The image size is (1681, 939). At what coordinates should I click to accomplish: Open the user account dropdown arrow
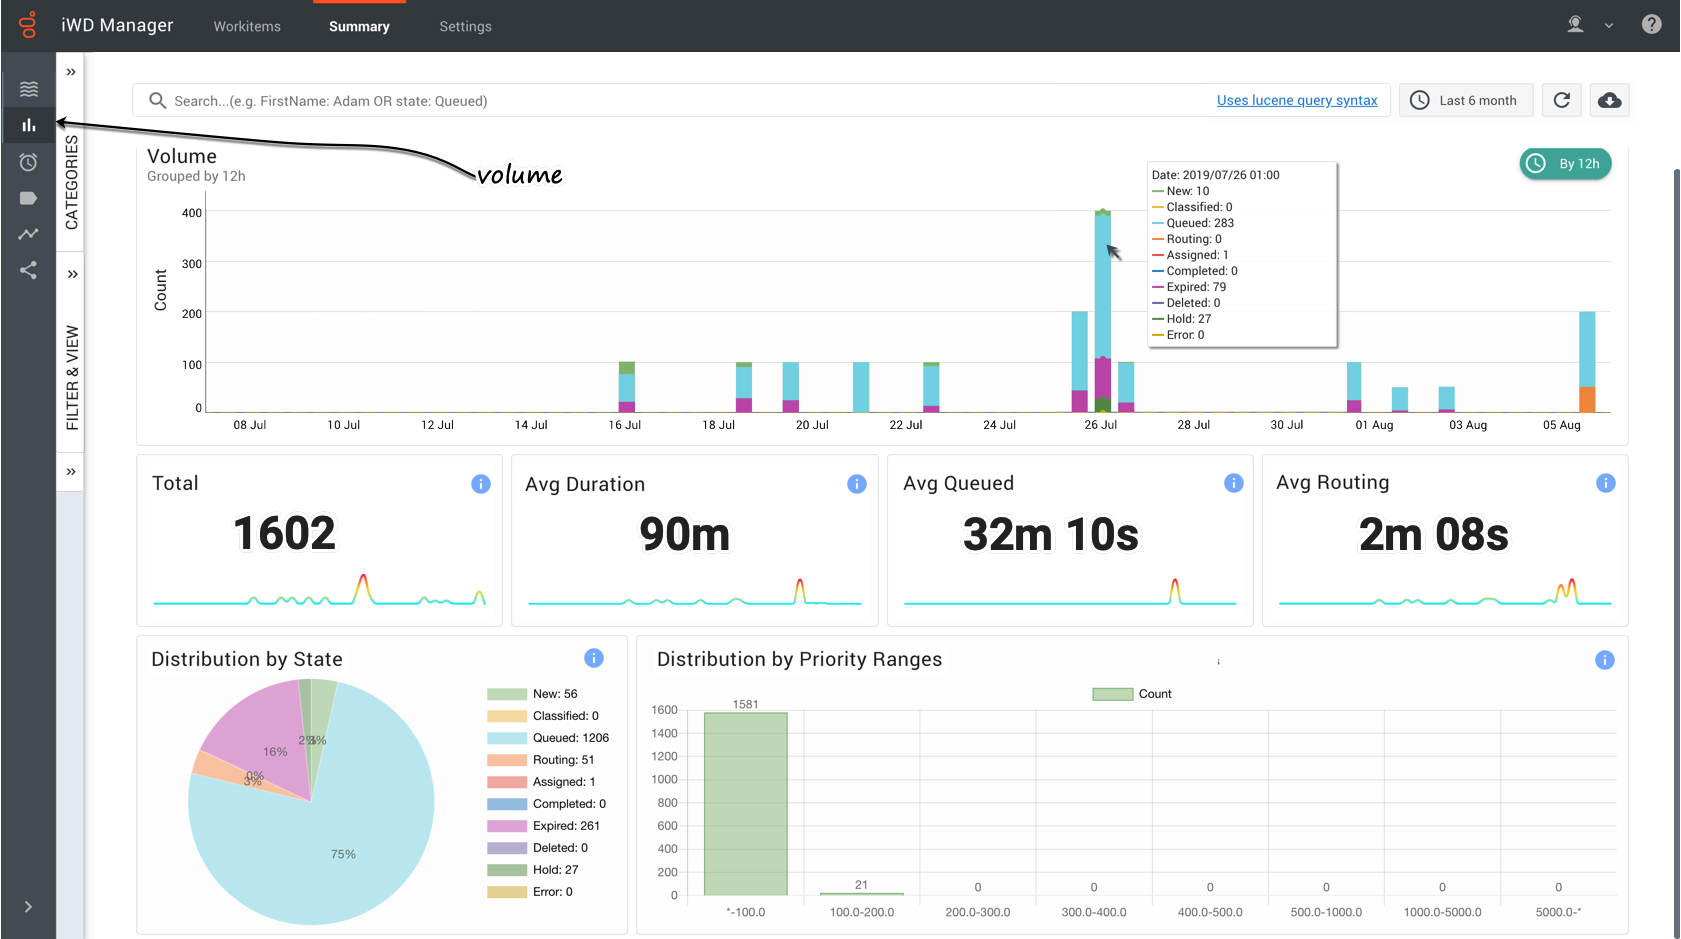tap(1609, 26)
